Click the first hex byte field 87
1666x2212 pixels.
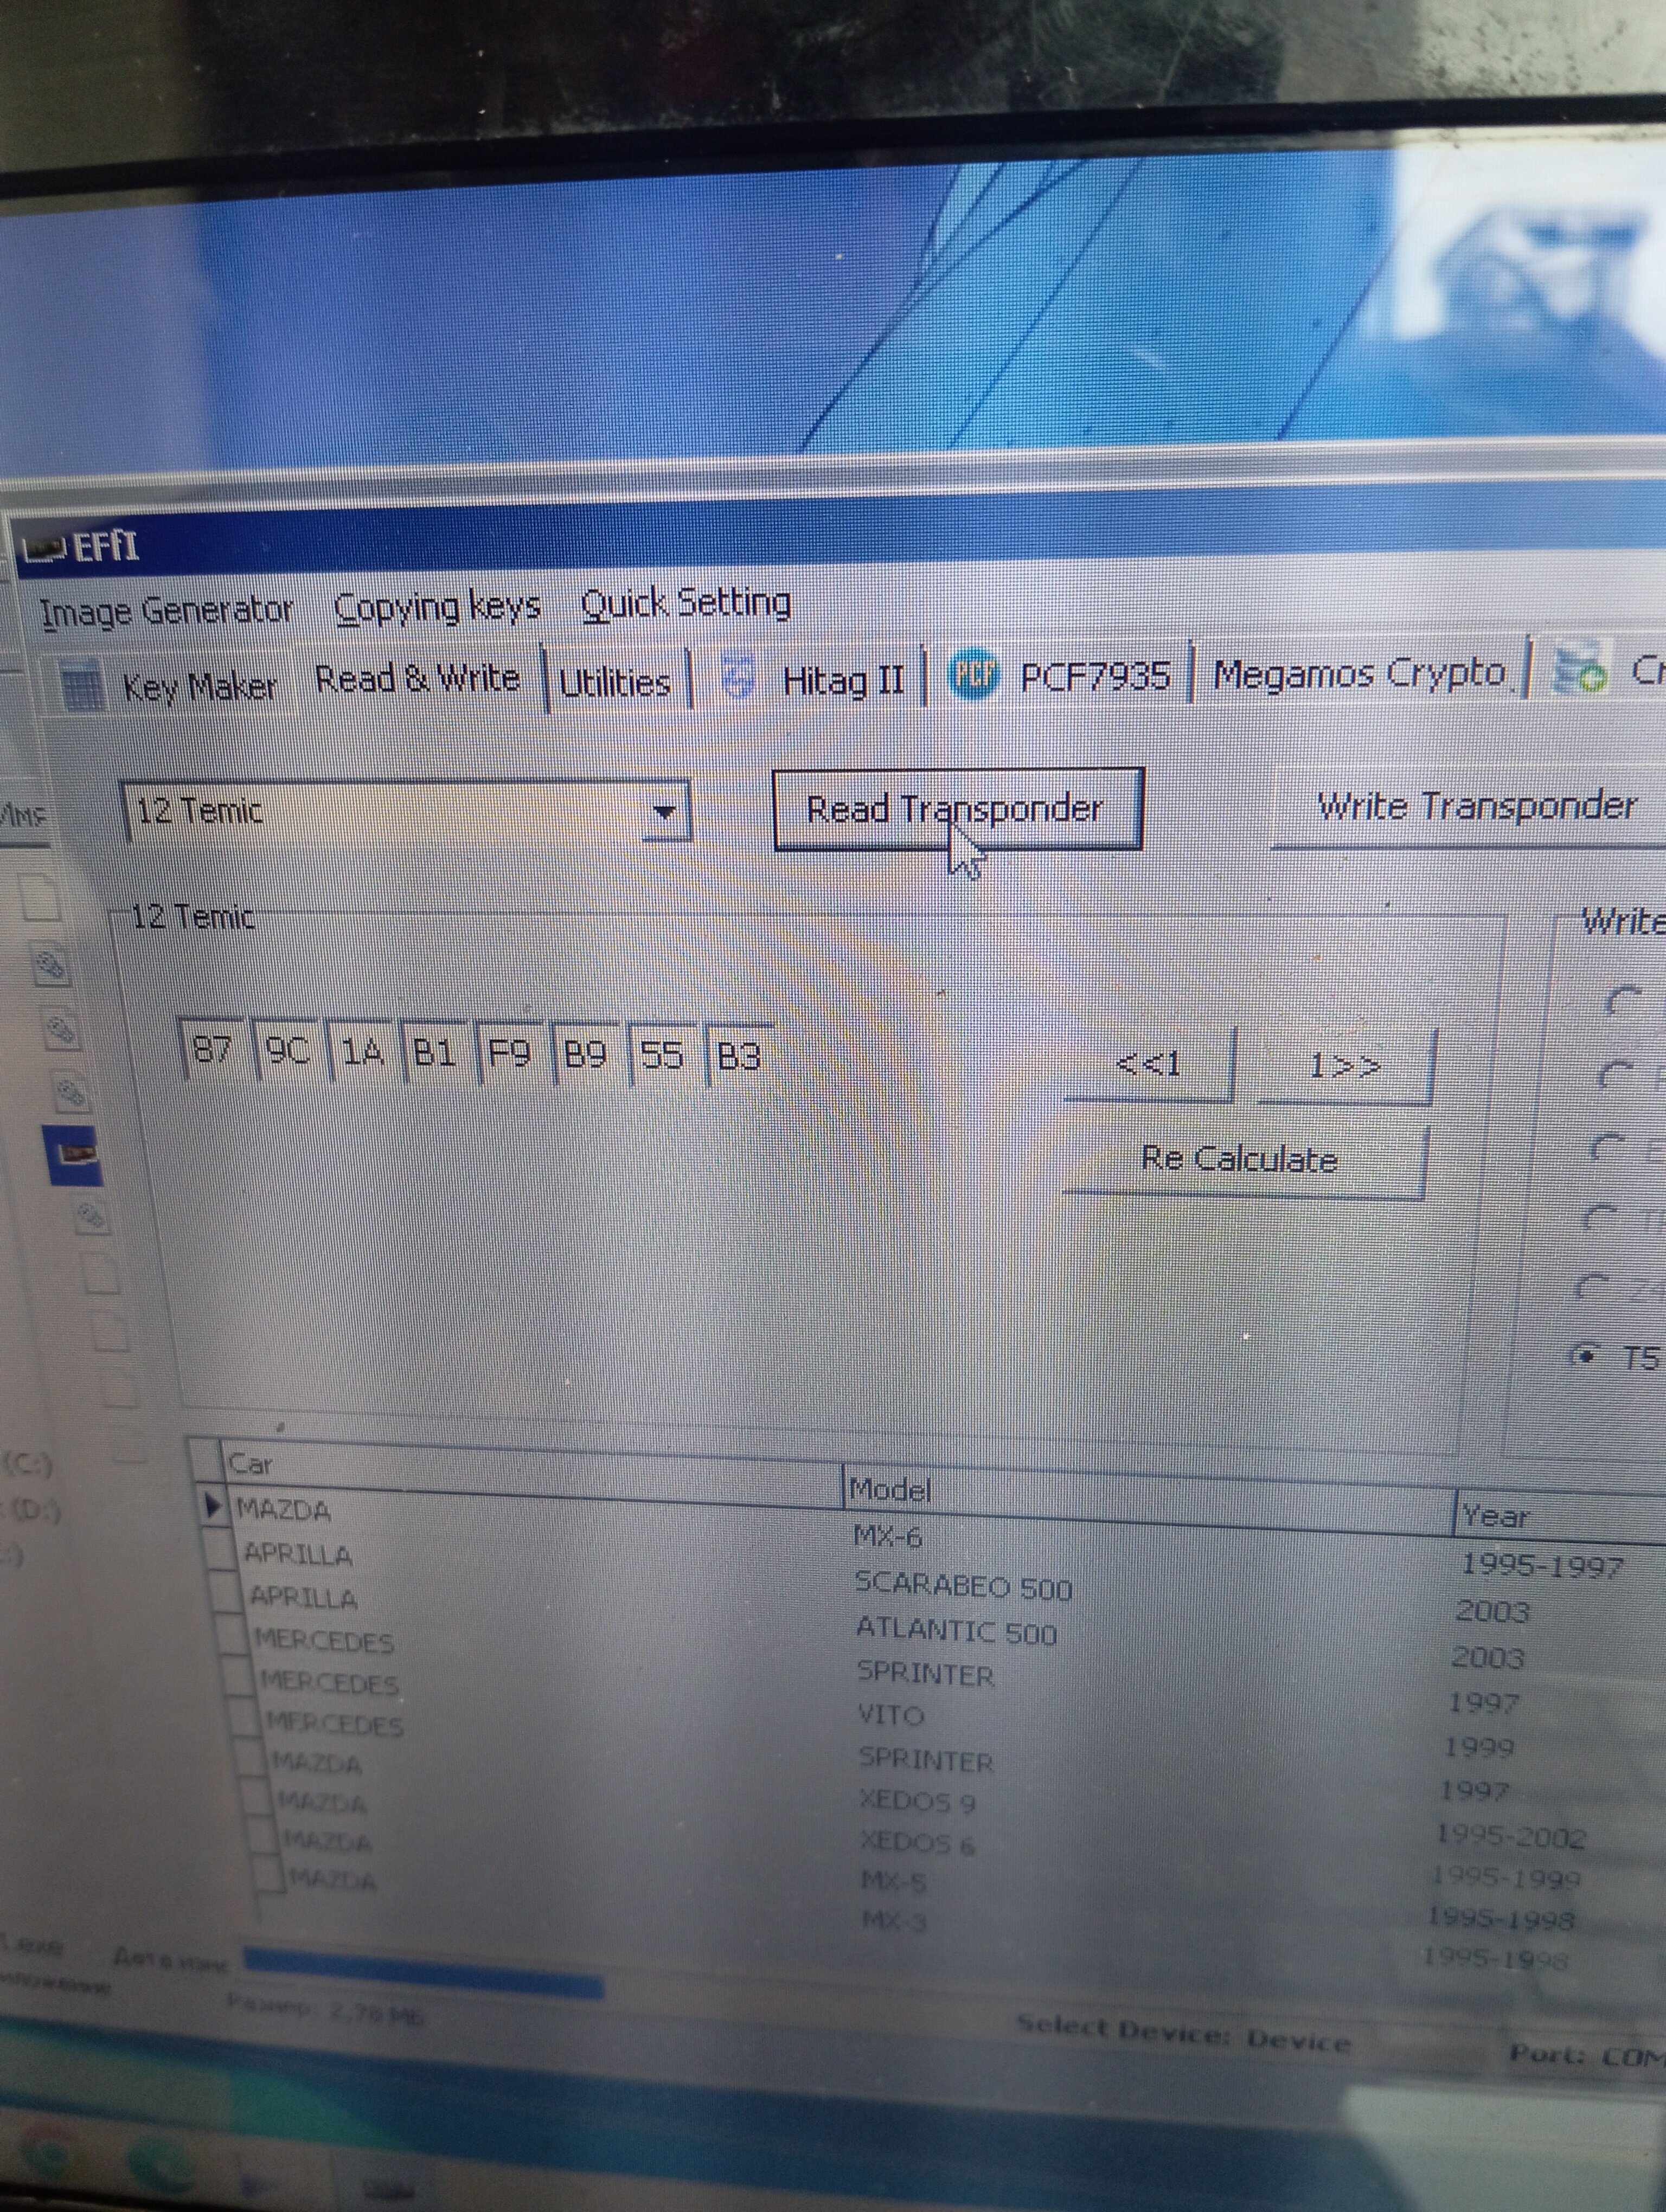click(x=211, y=1050)
